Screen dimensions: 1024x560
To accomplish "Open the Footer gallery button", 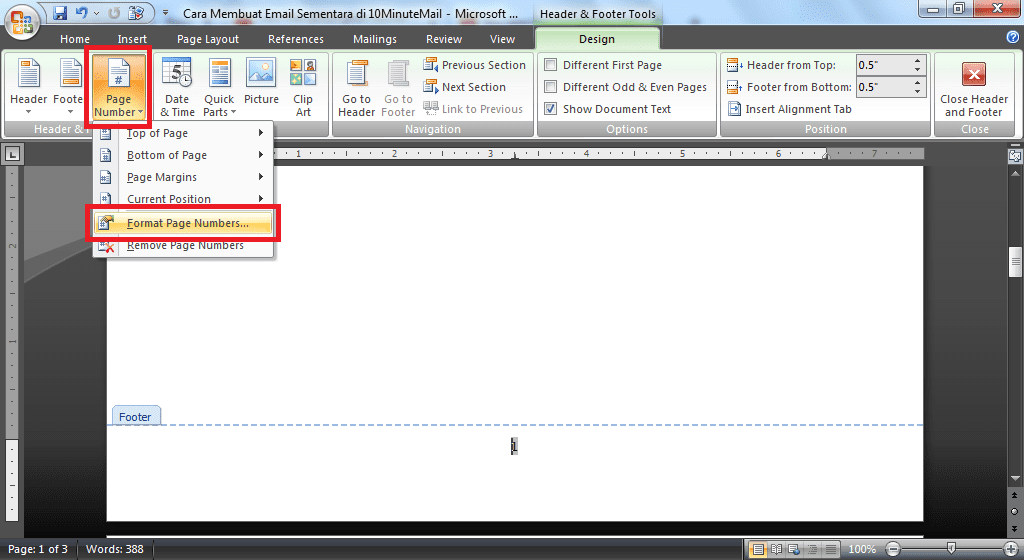I will (68, 87).
